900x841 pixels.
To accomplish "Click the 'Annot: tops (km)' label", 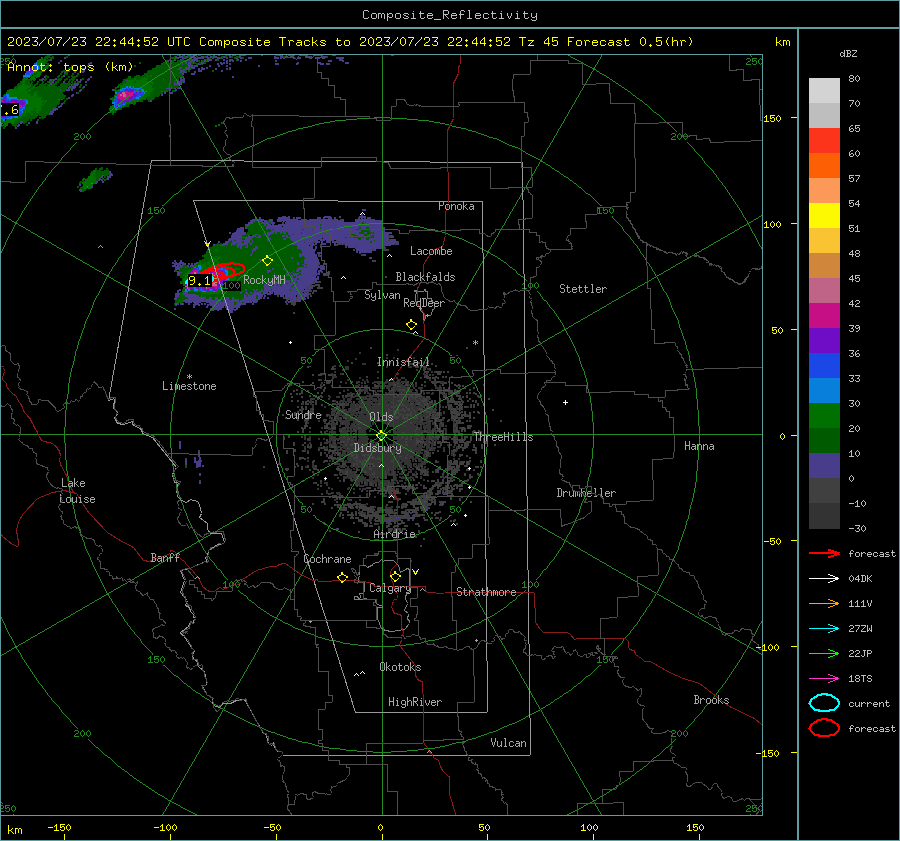I will pyautogui.click(x=70, y=67).
